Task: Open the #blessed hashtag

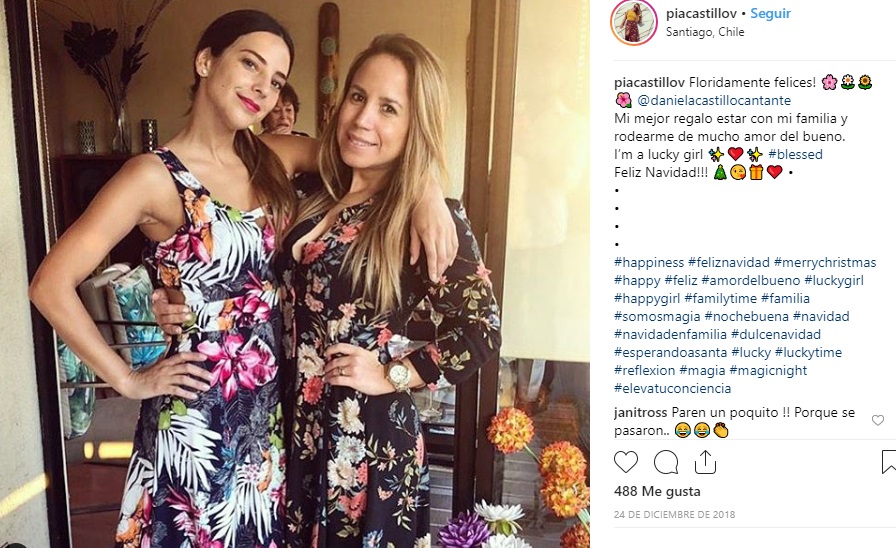Action: pyautogui.click(x=795, y=154)
